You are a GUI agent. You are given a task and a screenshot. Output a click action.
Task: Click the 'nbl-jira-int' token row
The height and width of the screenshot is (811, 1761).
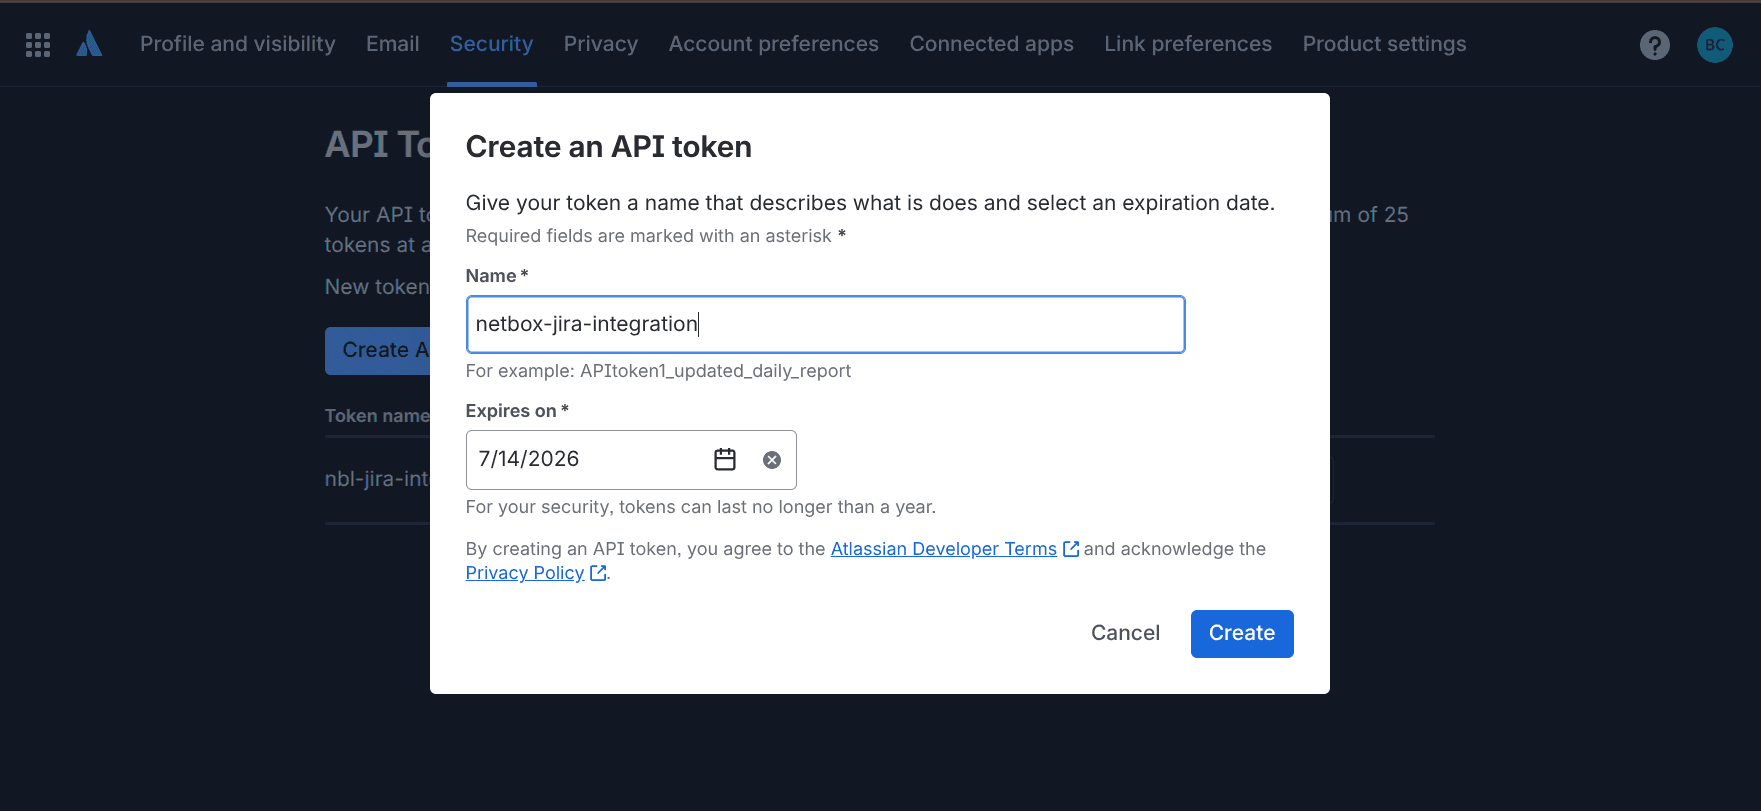coord(377,479)
